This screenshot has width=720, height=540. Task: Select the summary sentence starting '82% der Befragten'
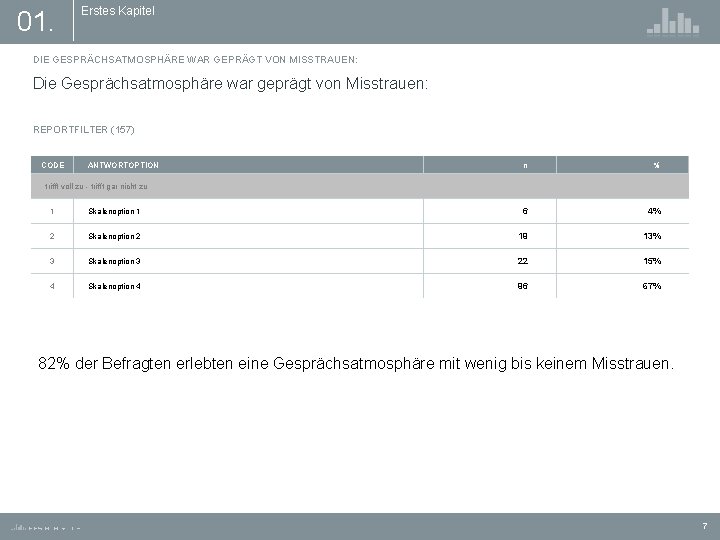tap(356, 363)
